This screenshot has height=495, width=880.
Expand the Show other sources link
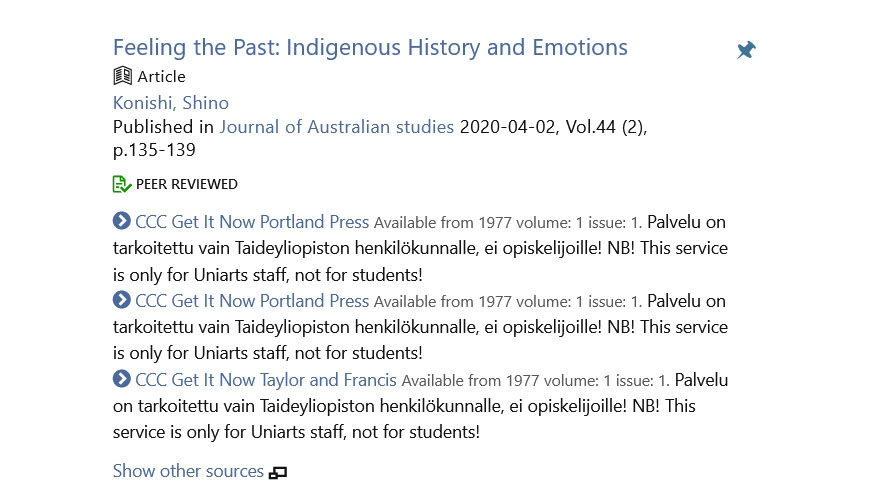click(x=188, y=471)
